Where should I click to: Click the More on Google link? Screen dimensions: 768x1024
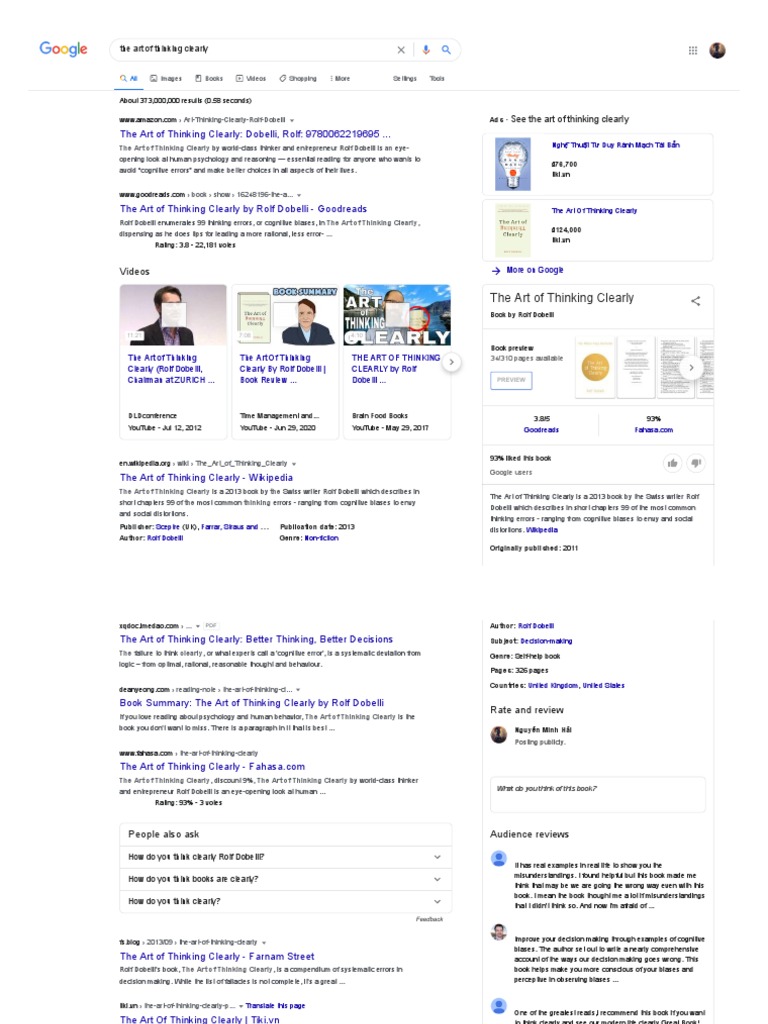click(534, 270)
